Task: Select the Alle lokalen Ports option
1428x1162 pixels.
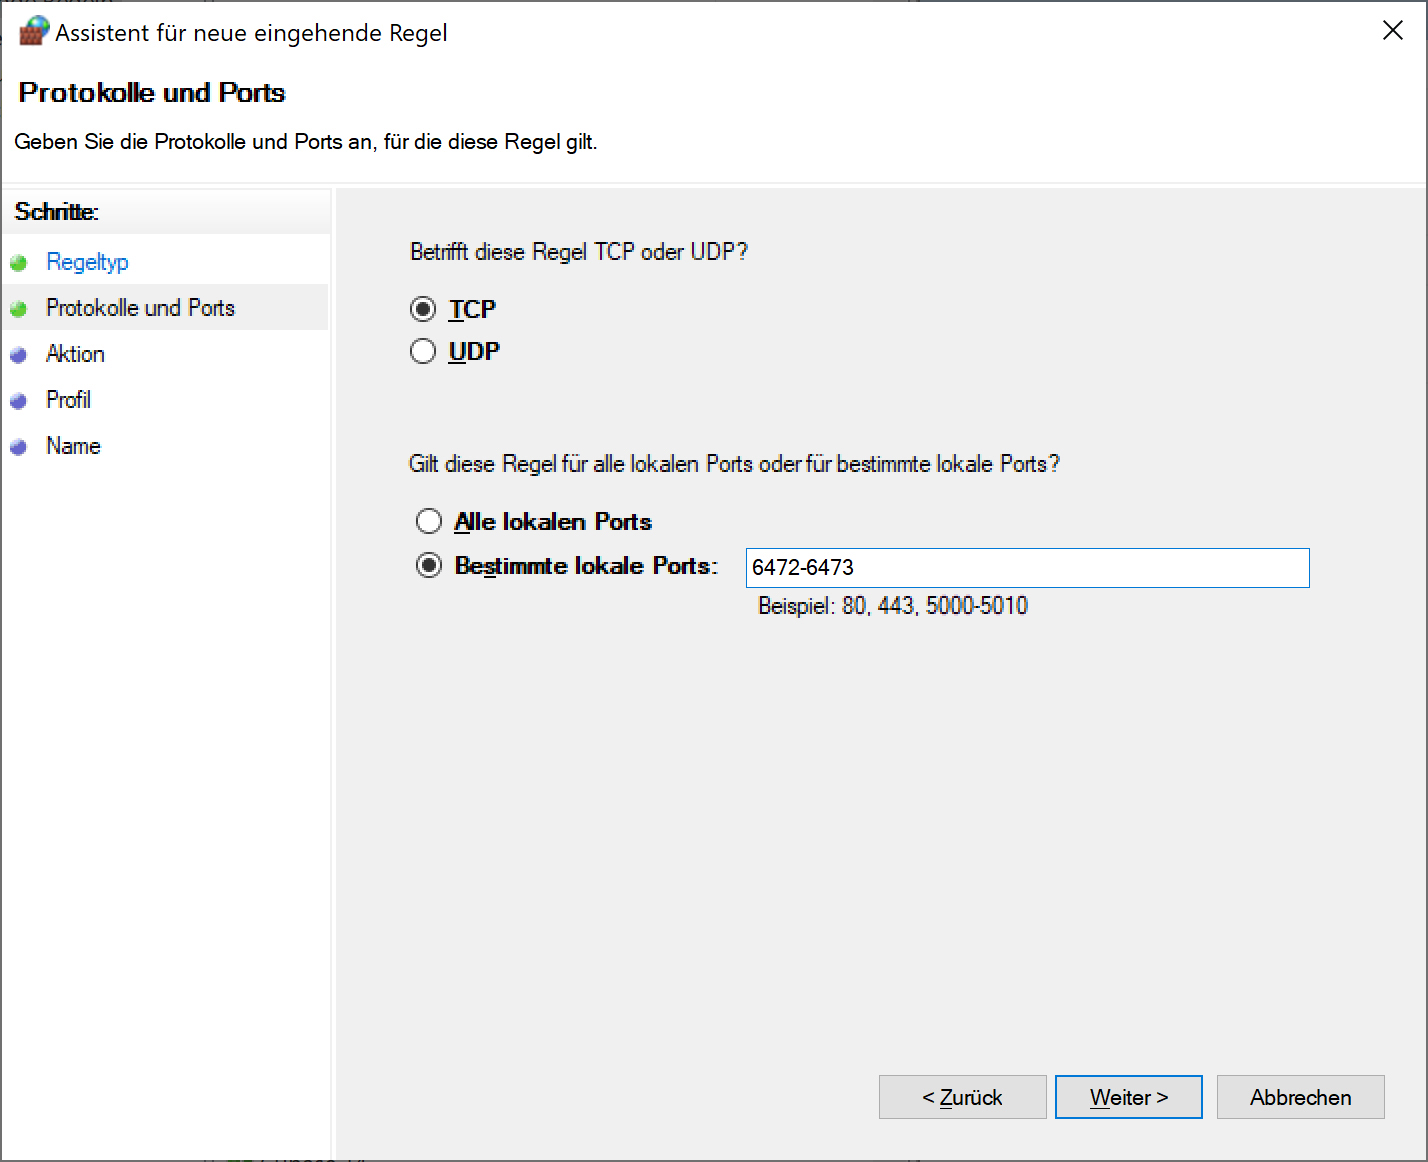Action: coord(429,521)
